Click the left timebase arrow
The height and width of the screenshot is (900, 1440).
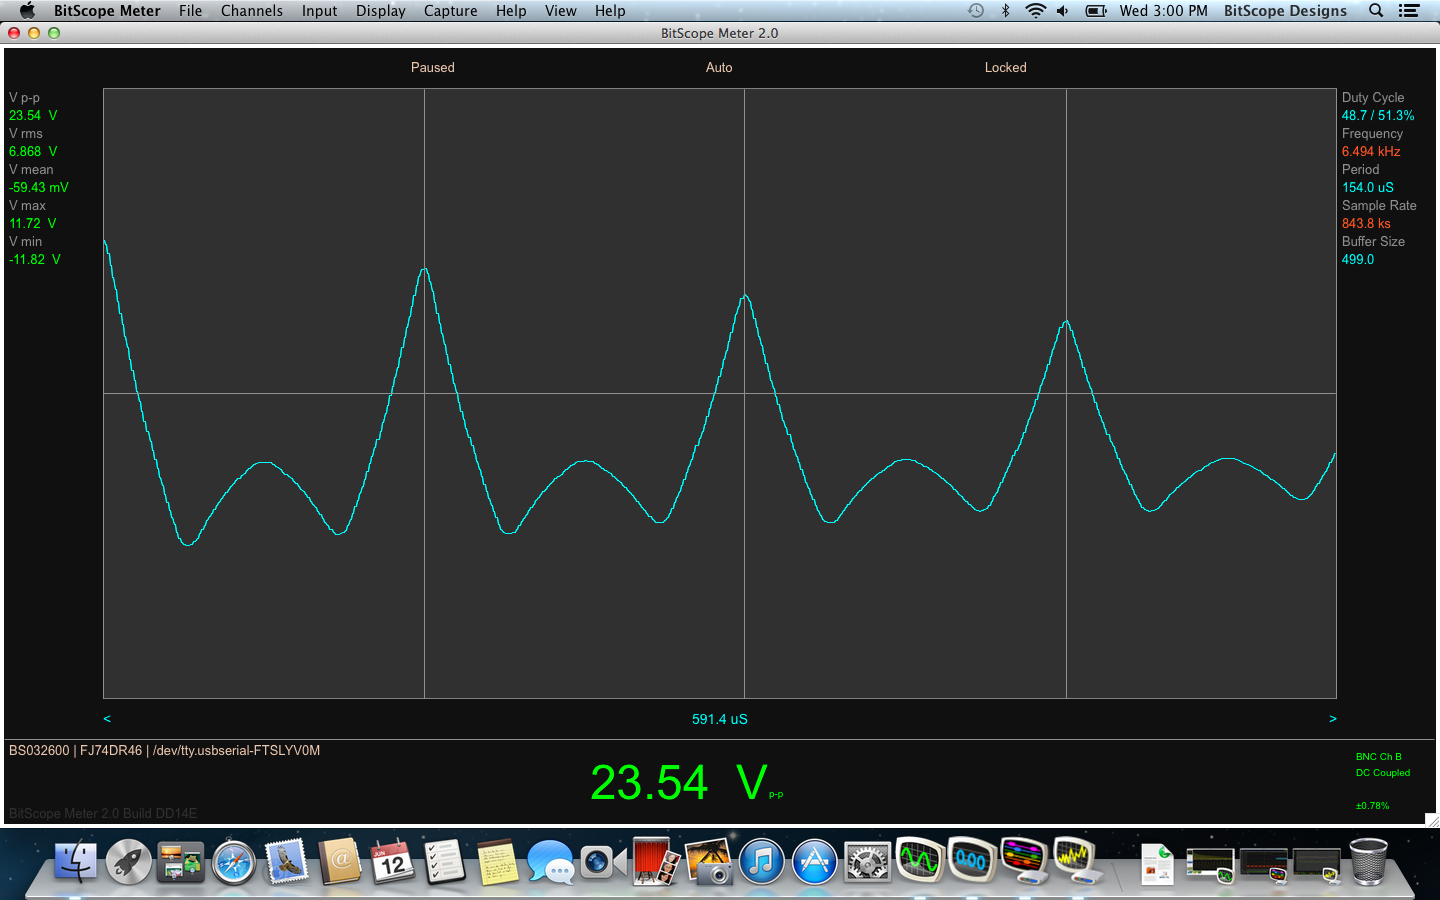[x=107, y=719]
